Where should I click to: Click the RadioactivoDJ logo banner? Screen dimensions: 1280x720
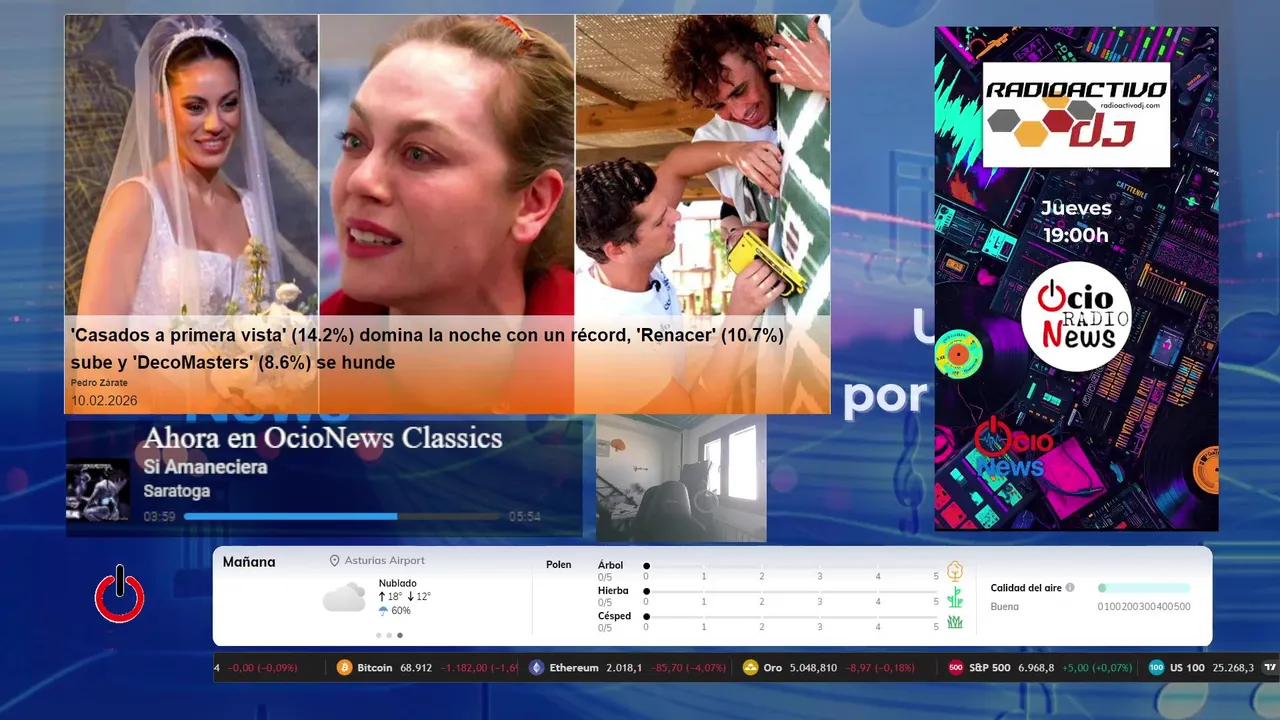(1076, 114)
